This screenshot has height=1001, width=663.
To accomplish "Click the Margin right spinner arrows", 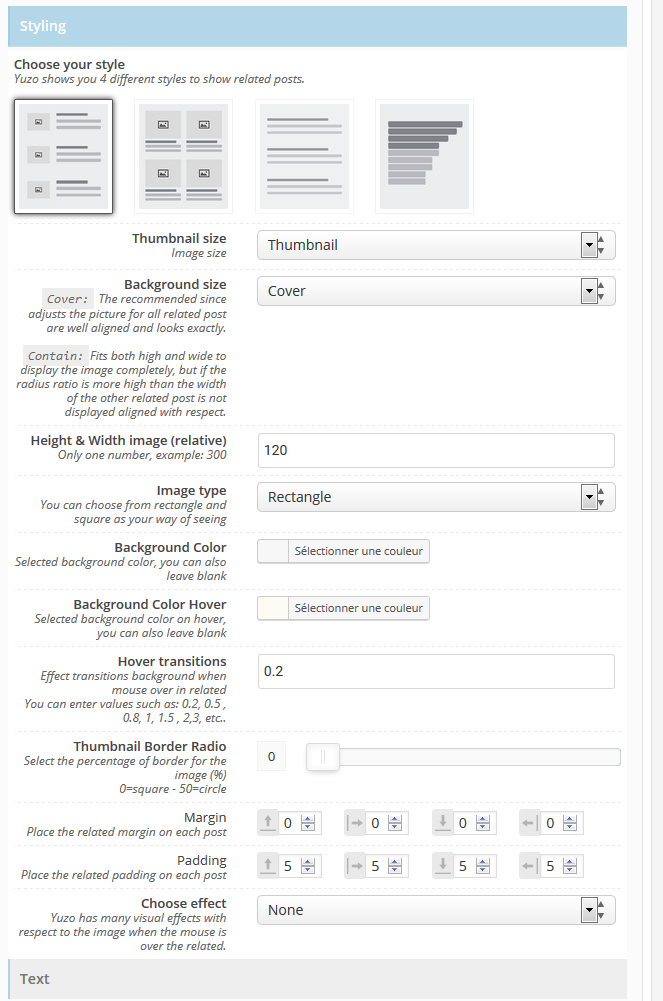I will [396, 824].
